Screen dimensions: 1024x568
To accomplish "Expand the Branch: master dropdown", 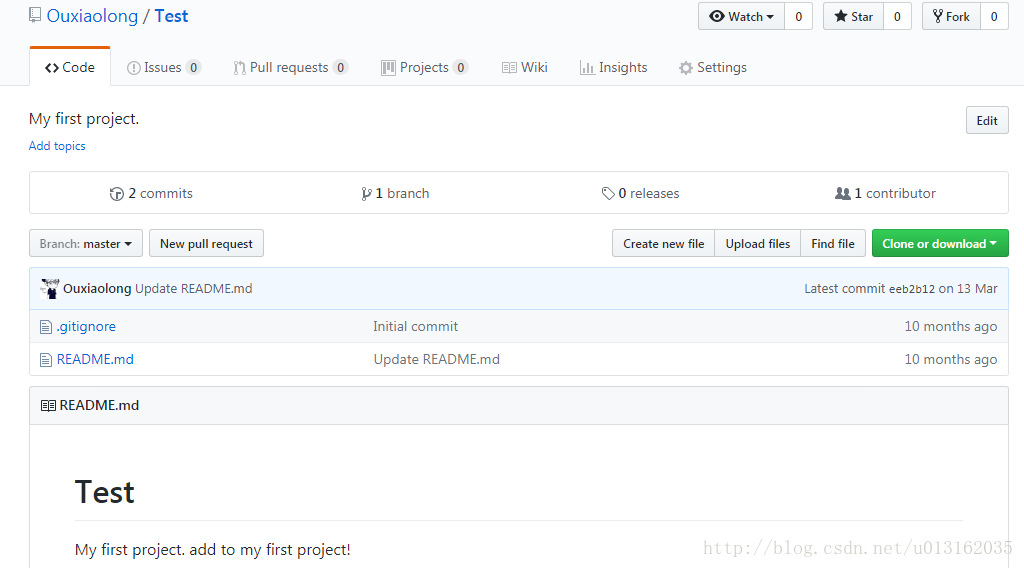I will pos(86,244).
